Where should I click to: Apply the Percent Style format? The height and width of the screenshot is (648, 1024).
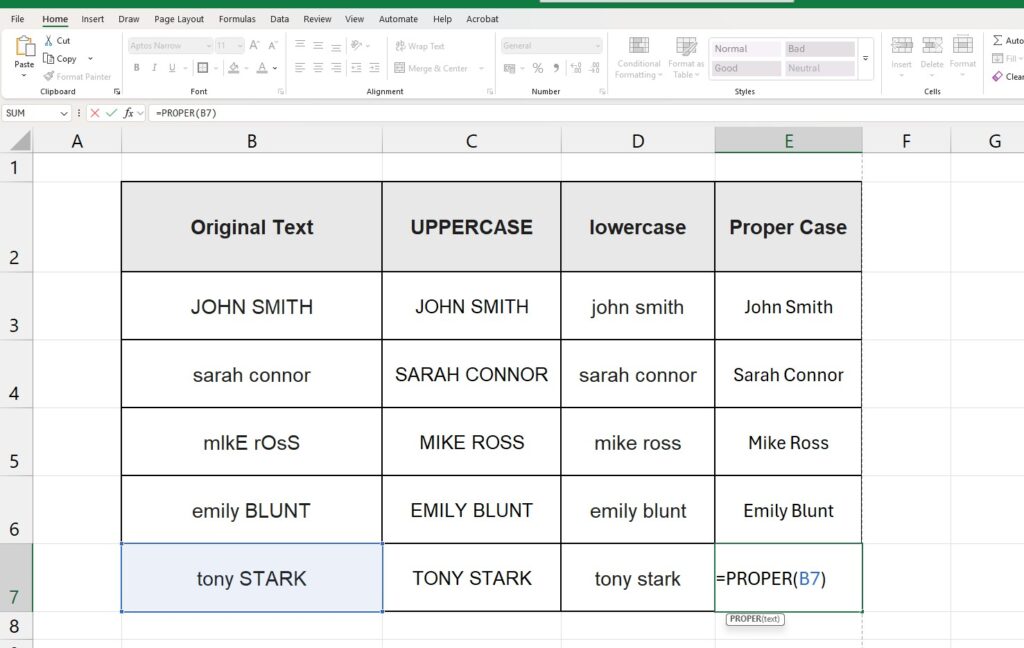coord(539,67)
